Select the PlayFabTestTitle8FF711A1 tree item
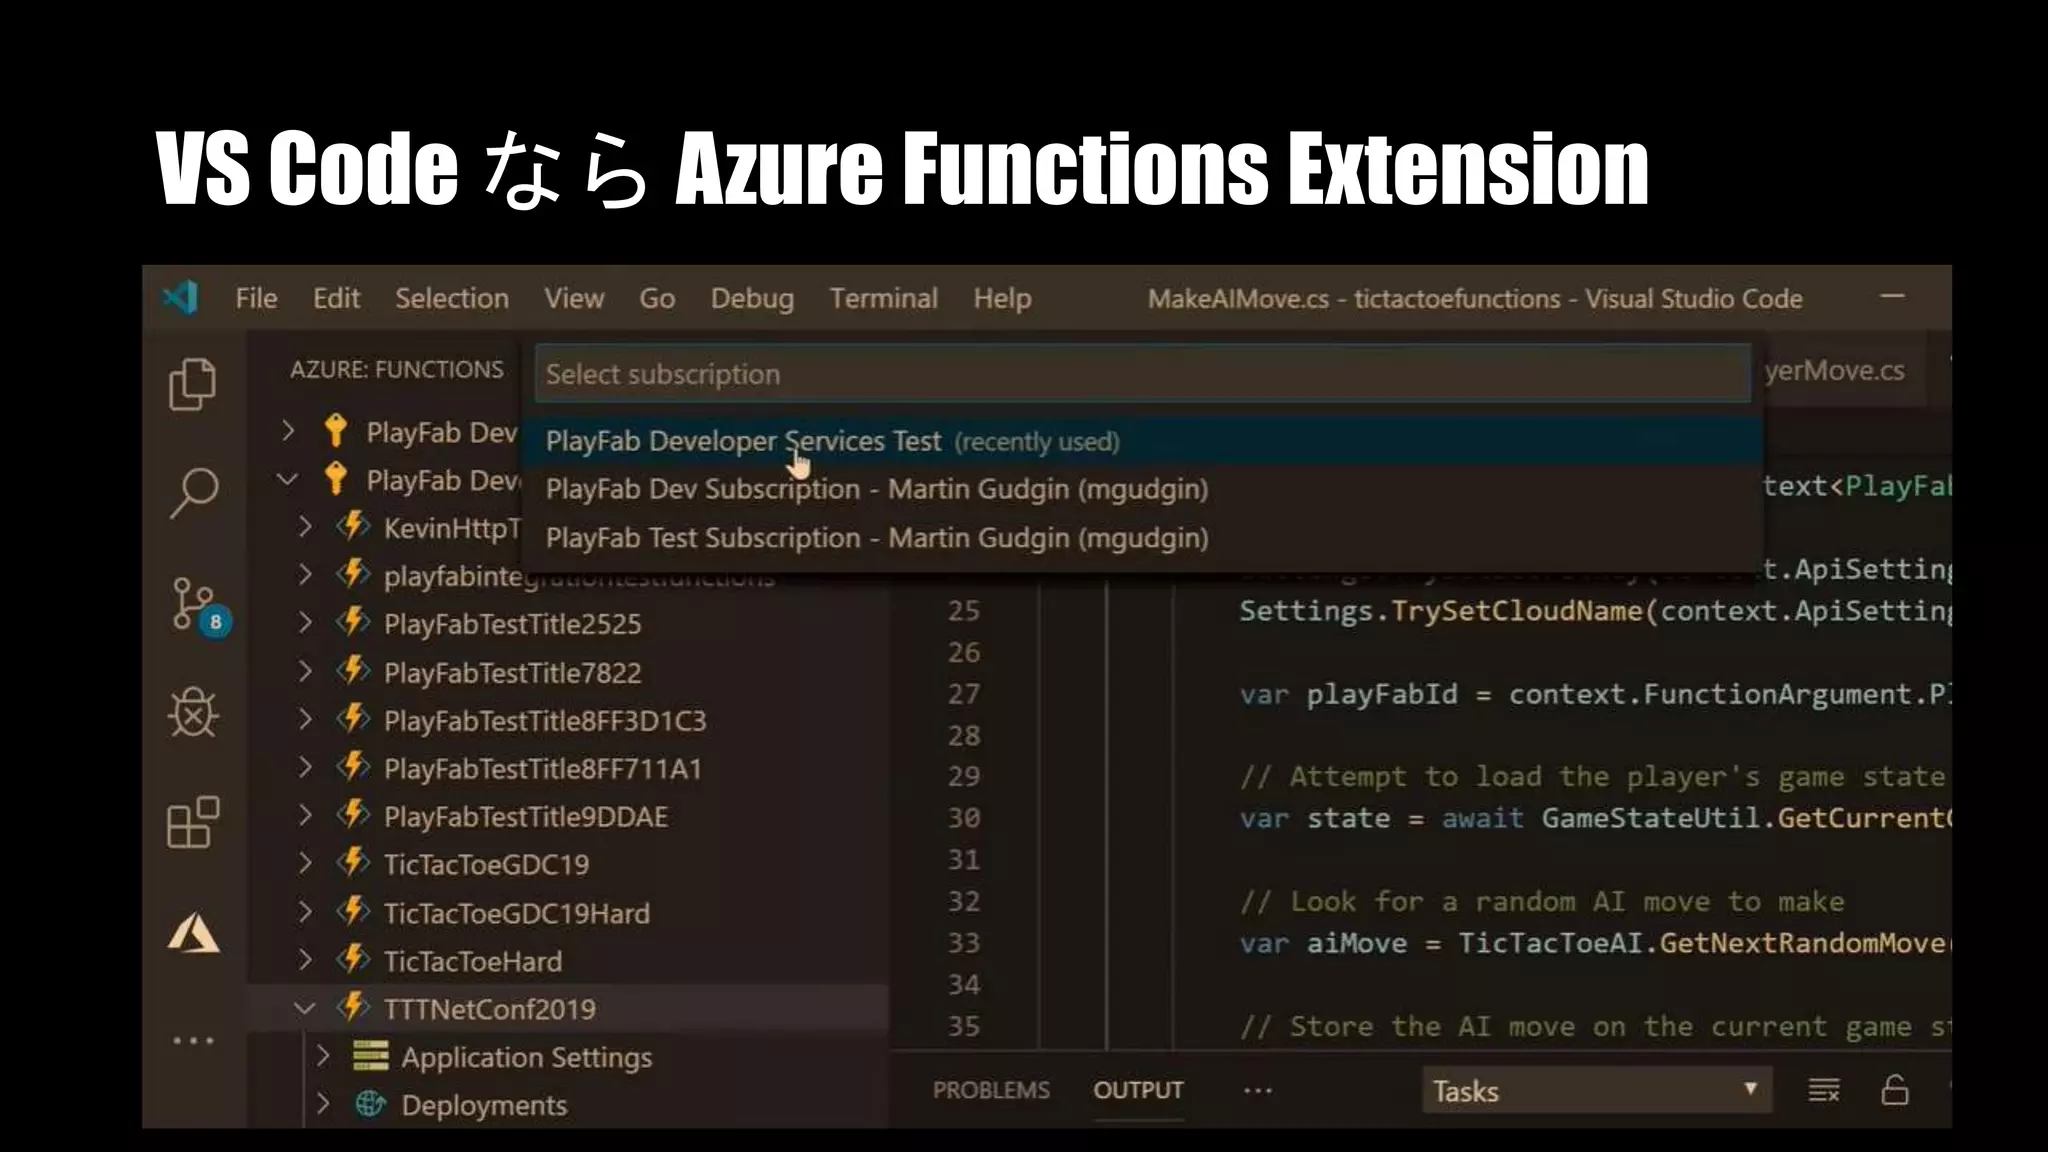This screenshot has width=2048, height=1152. [x=568, y=768]
